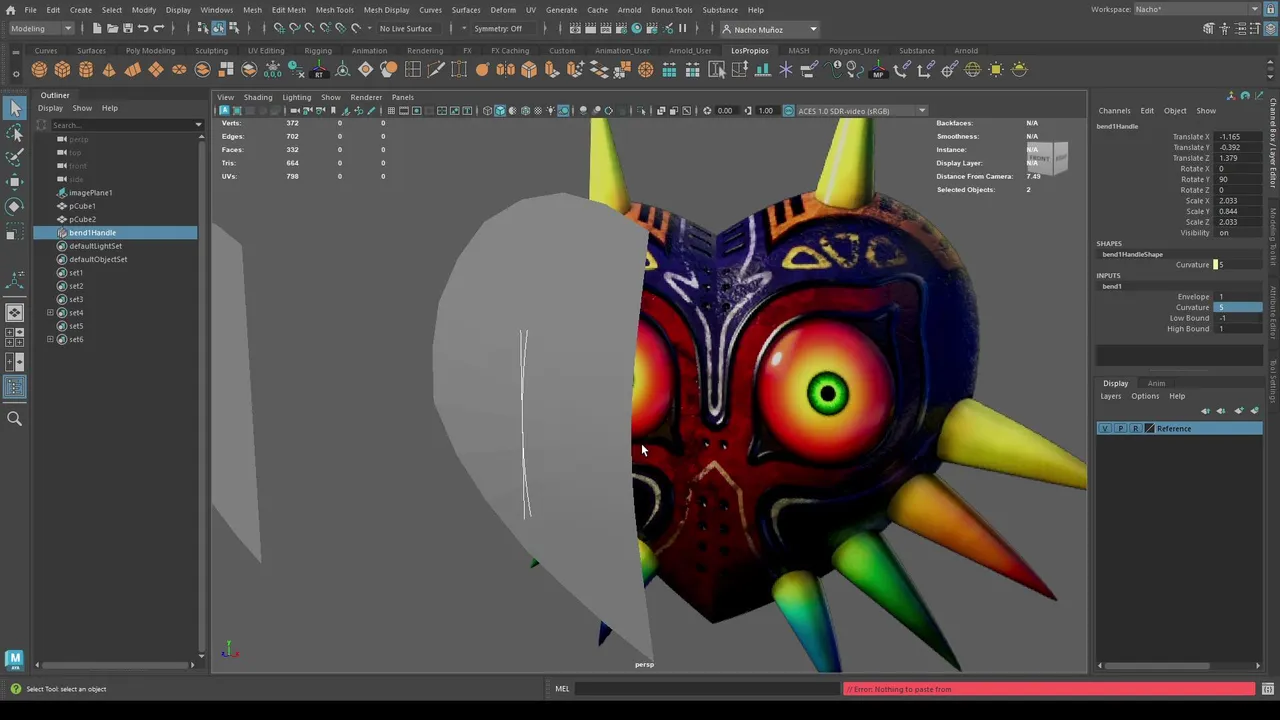
Task: Create a polygon cylinder from the shelf
Action: pos(86,70)
